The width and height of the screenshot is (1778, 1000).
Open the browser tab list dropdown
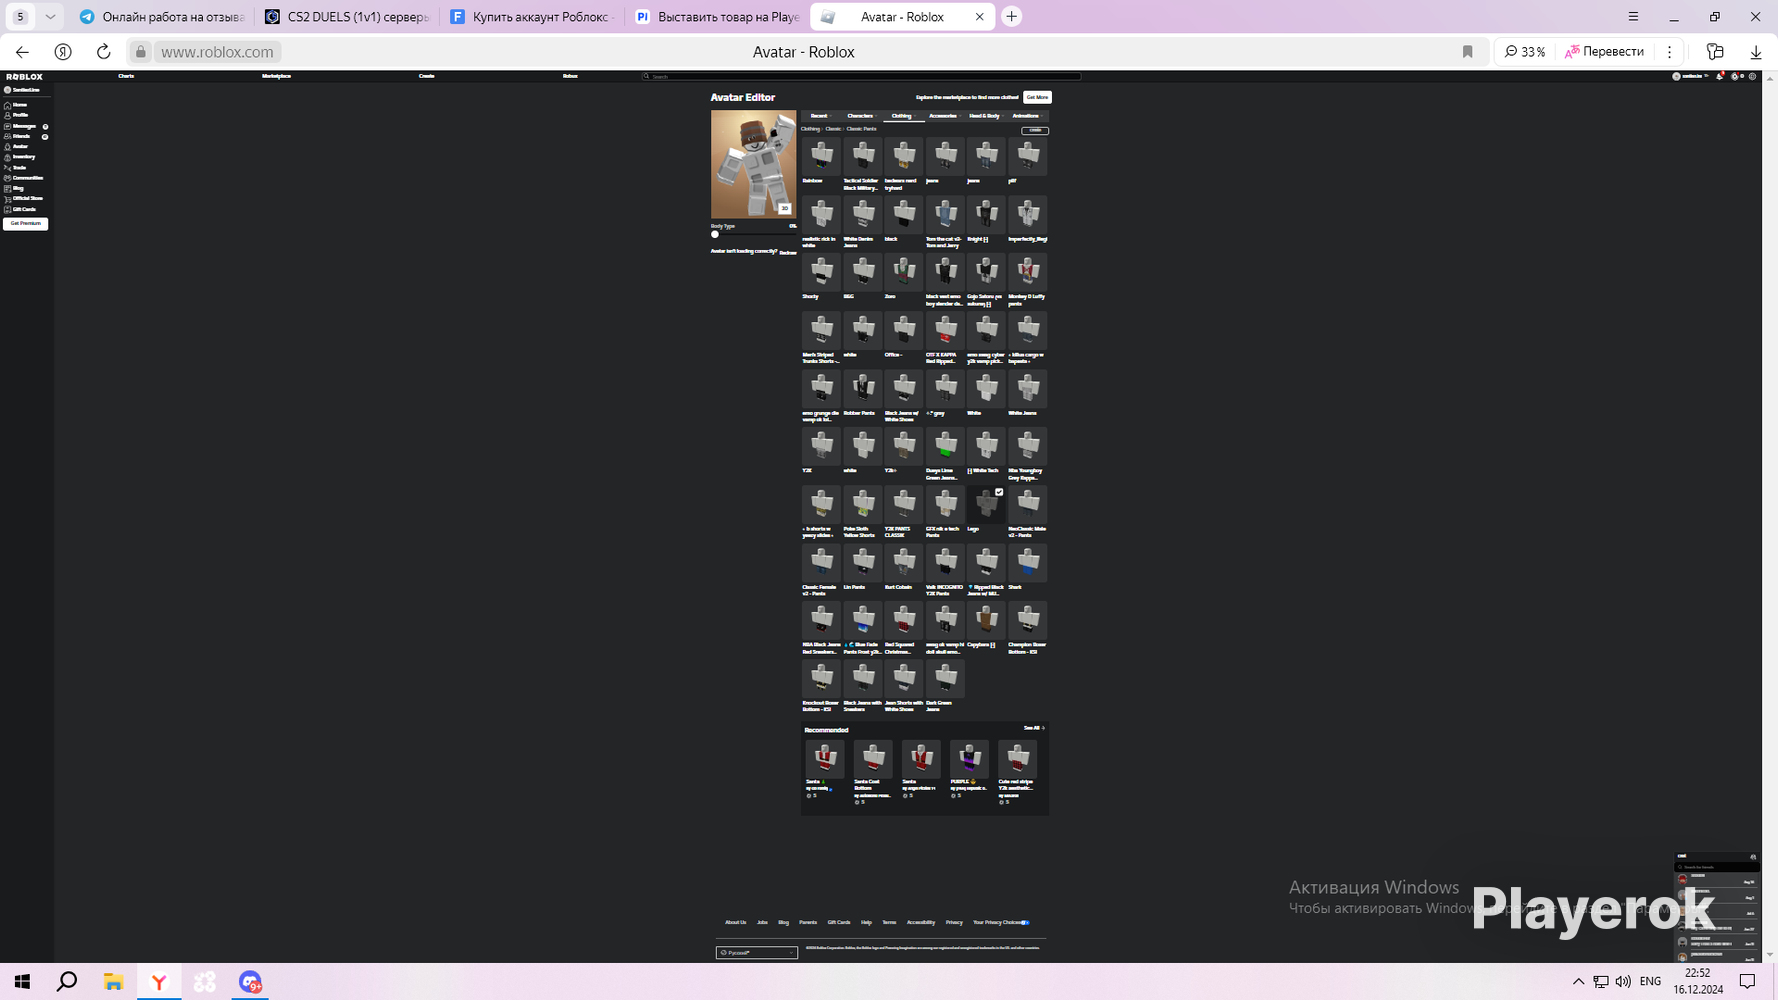(50, 17)
